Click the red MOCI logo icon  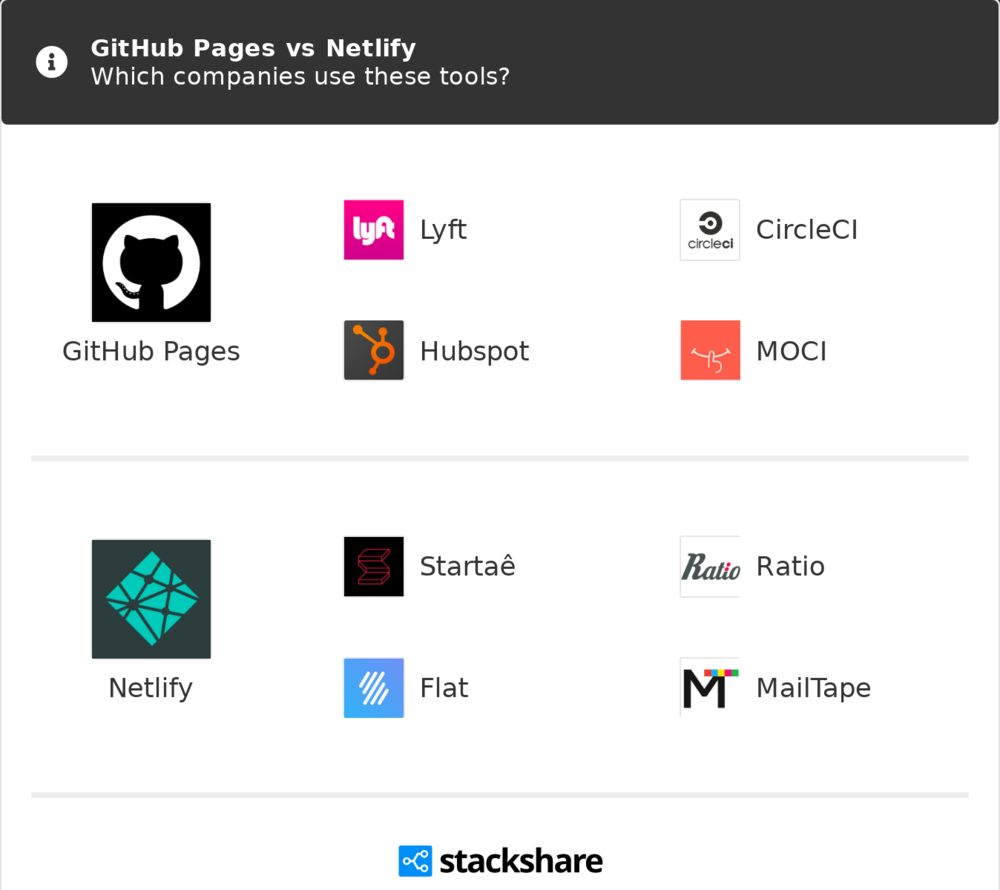[710, 351]
